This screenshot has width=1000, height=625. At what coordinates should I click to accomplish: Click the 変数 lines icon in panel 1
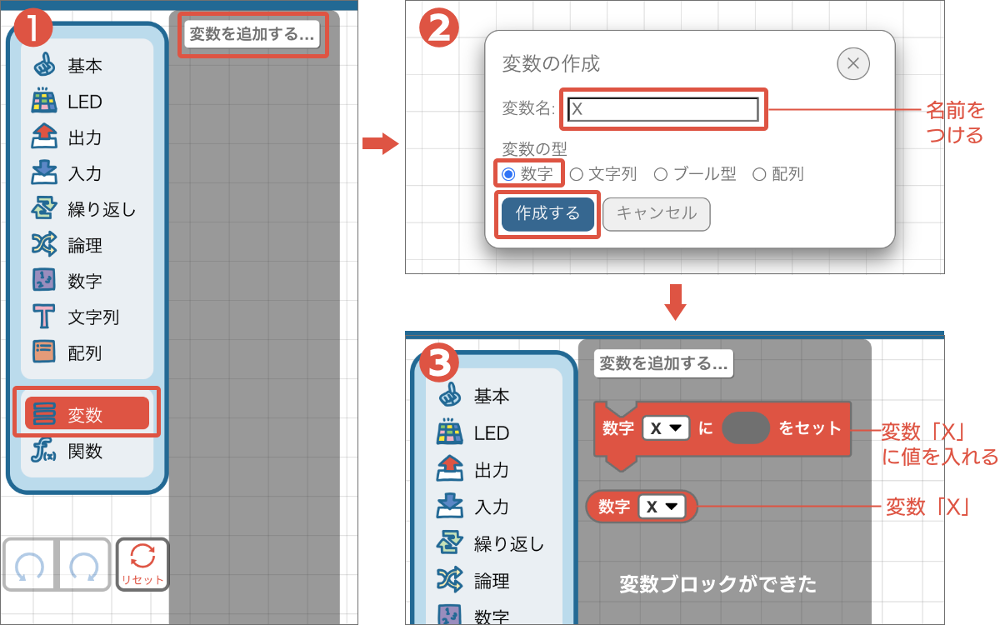pos(44,414)
